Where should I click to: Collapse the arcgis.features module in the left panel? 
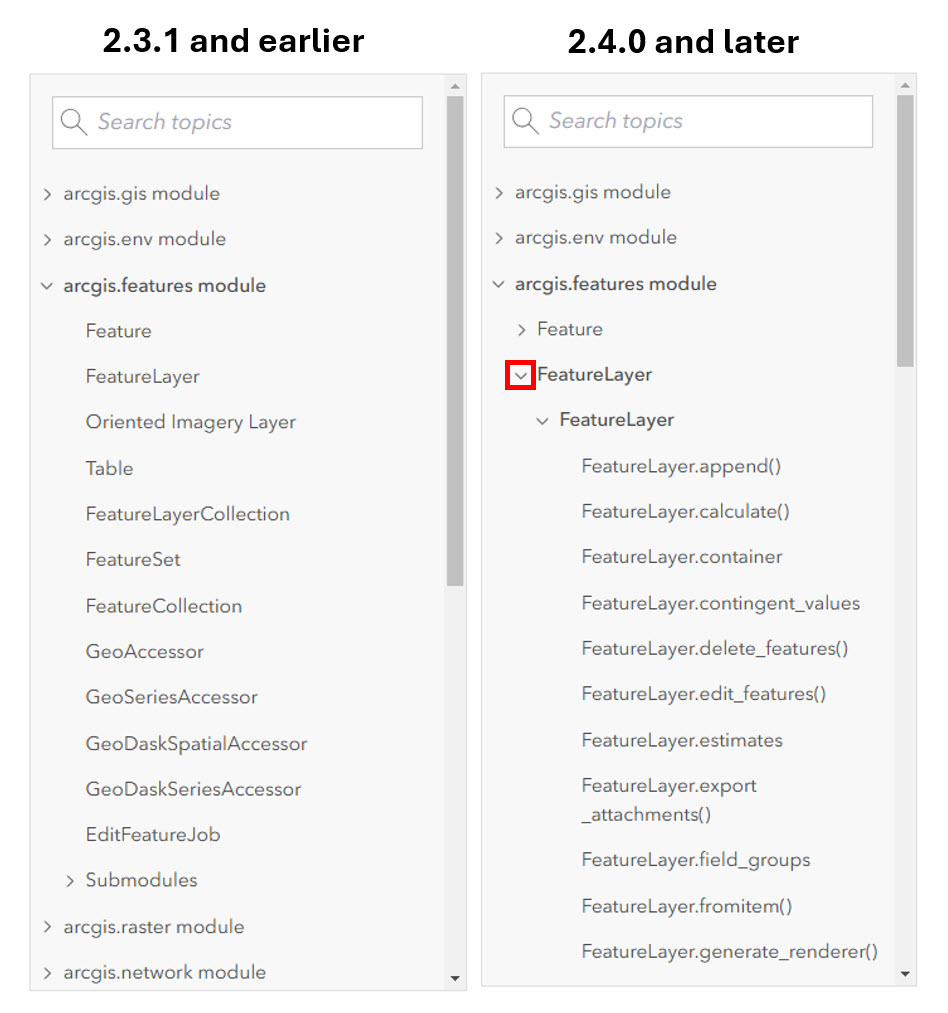47,285
